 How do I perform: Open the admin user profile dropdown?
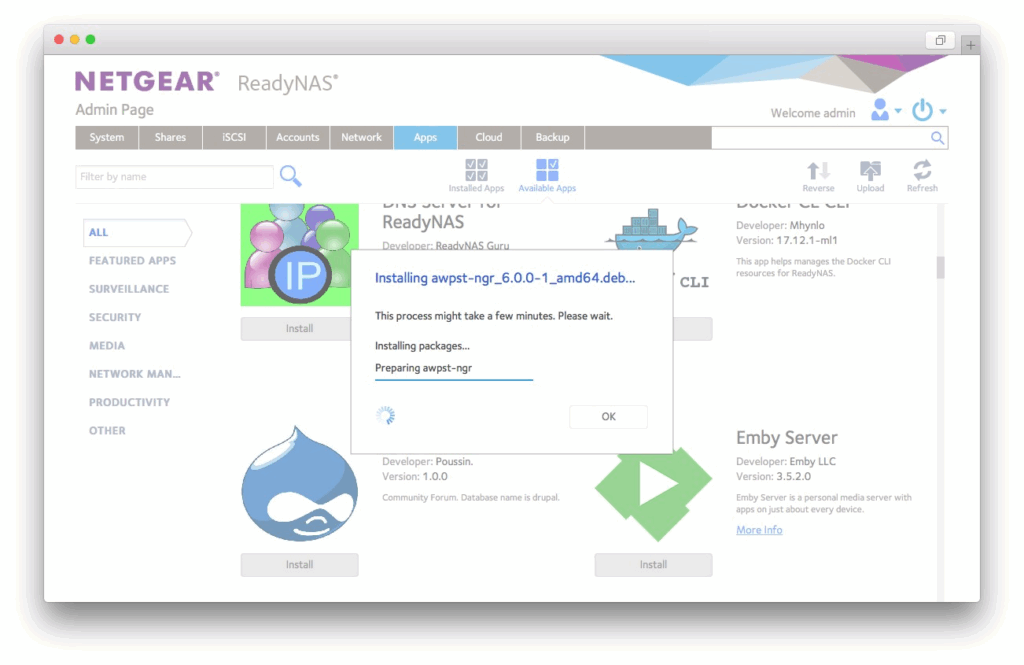pyautogui.click(x=884, y=111)
